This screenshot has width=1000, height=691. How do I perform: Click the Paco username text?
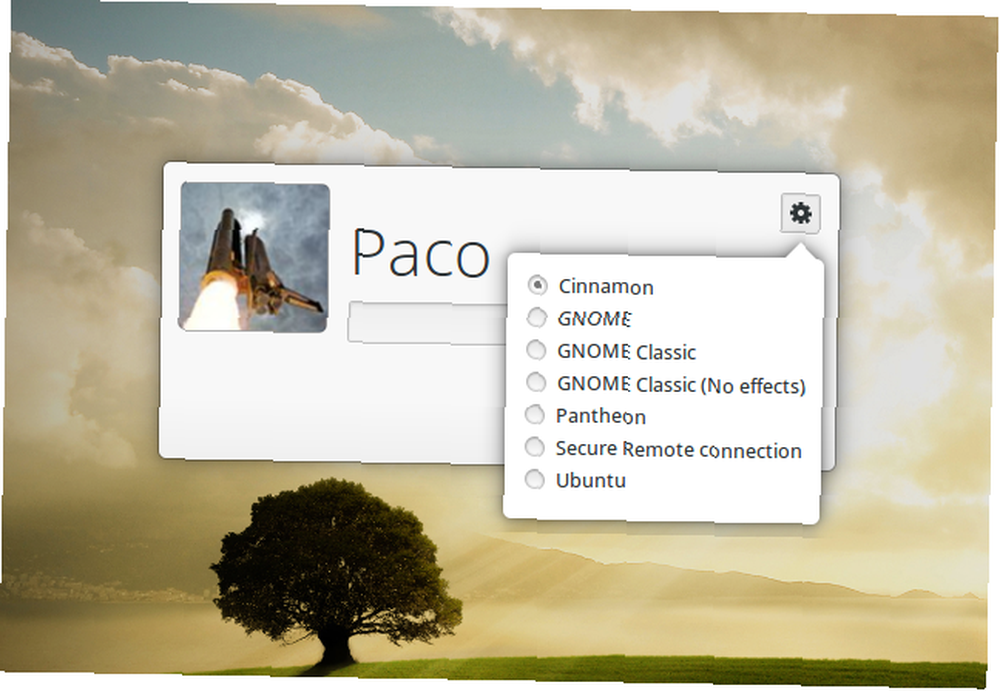tap(421, 254)
